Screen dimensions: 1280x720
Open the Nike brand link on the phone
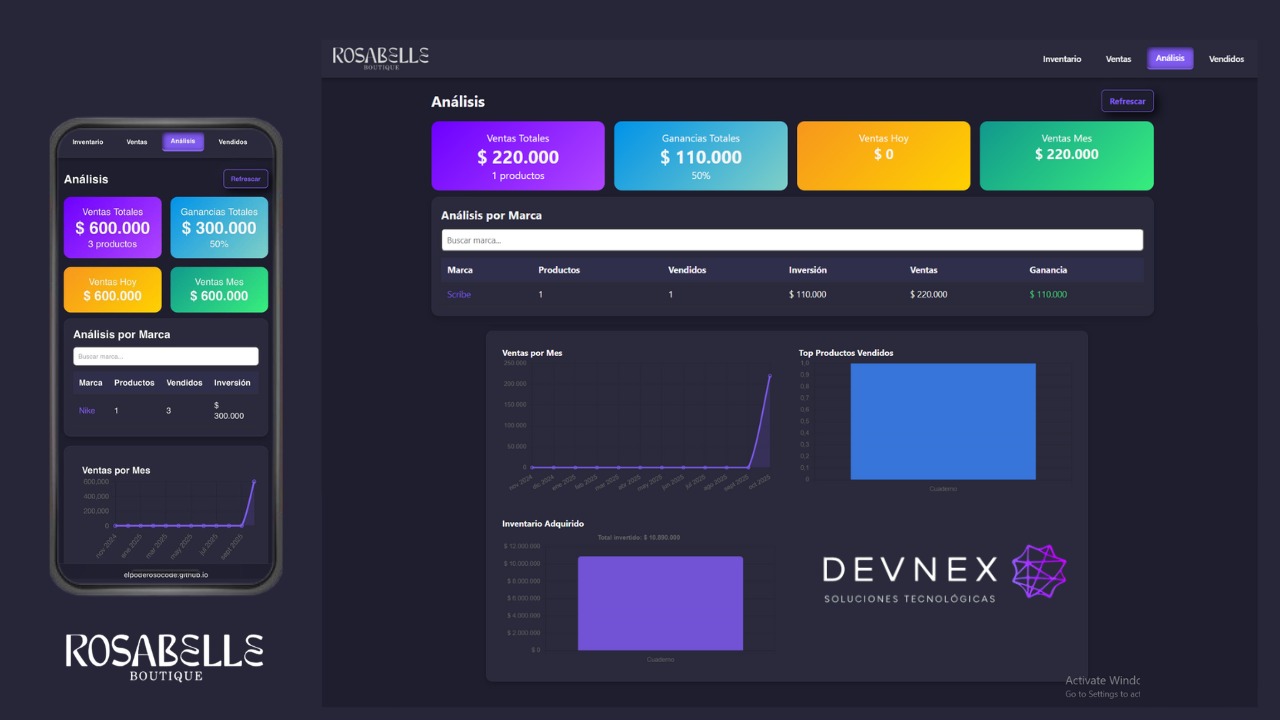[x=87, y=410]
